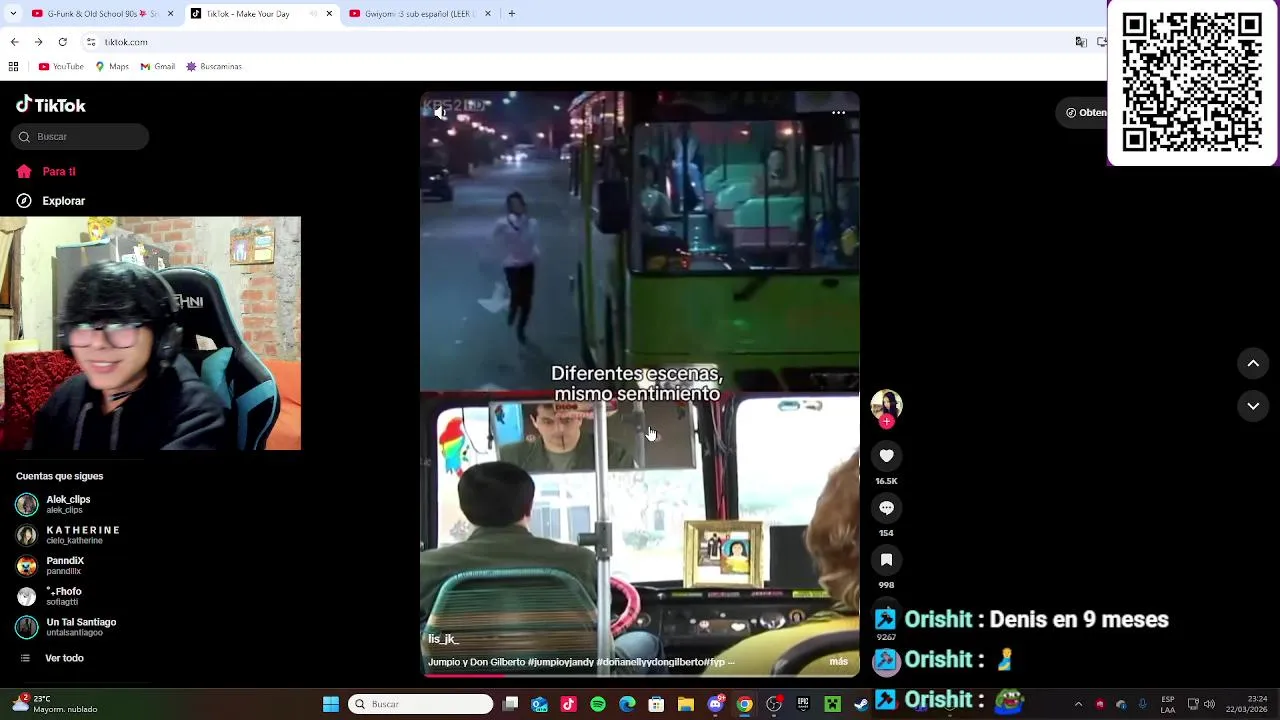Open the Gmail bookmark

(x=158, y=67)
